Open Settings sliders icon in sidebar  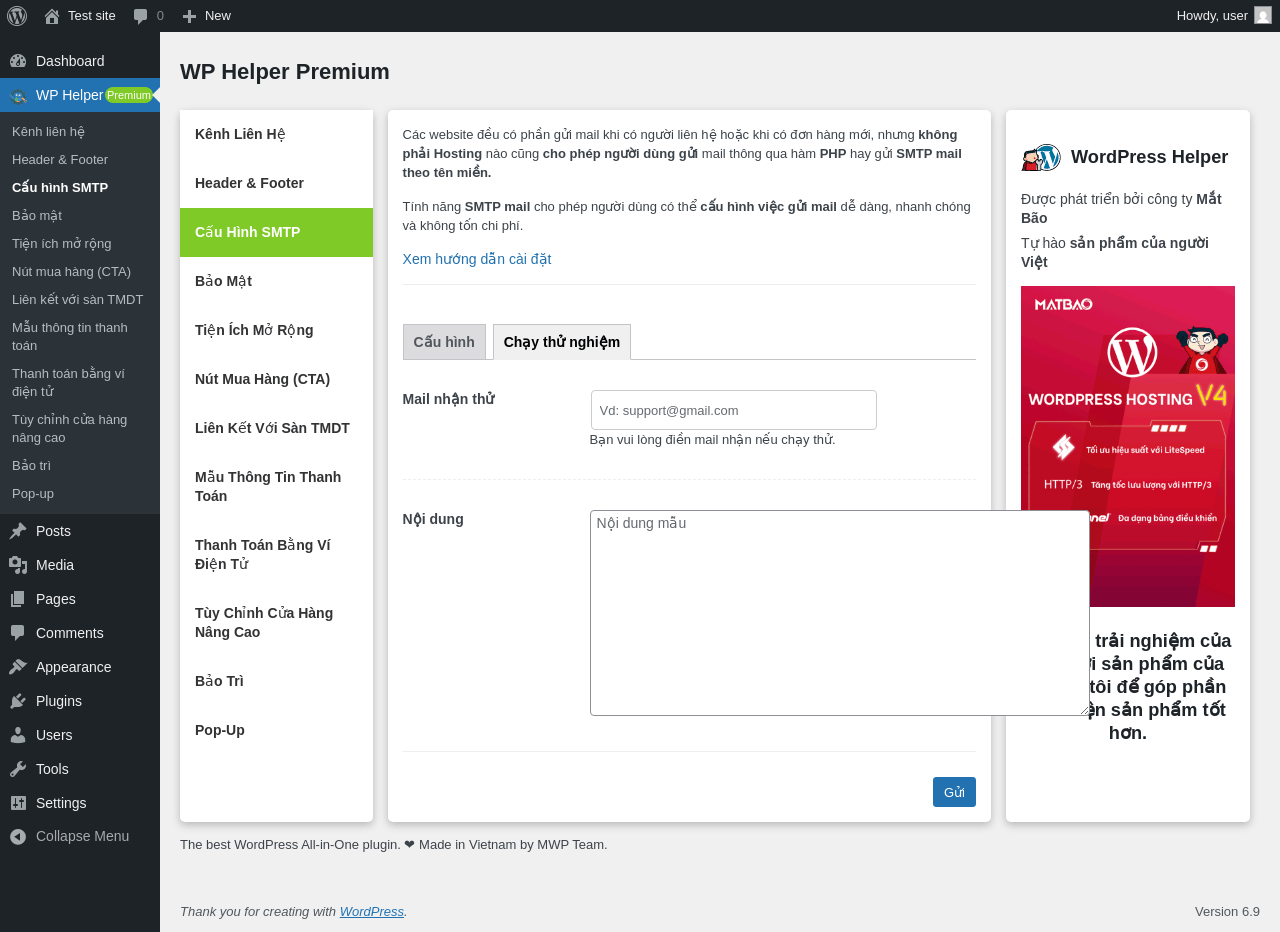pos(18,803)
